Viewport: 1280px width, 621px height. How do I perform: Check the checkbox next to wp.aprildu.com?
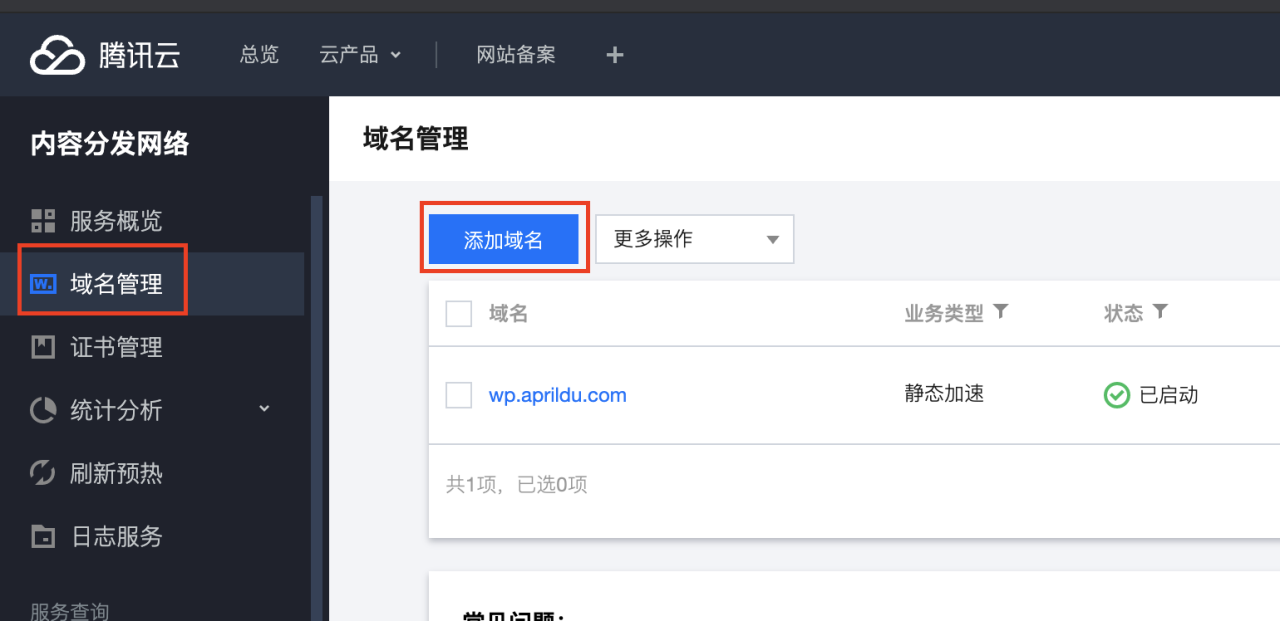point(458,394)
